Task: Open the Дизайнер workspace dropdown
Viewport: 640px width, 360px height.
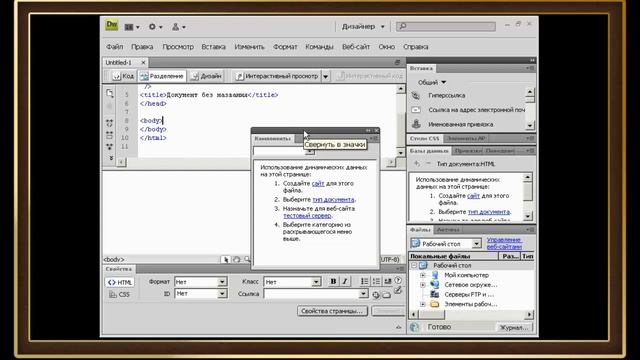Action: (x=363, y=27)
